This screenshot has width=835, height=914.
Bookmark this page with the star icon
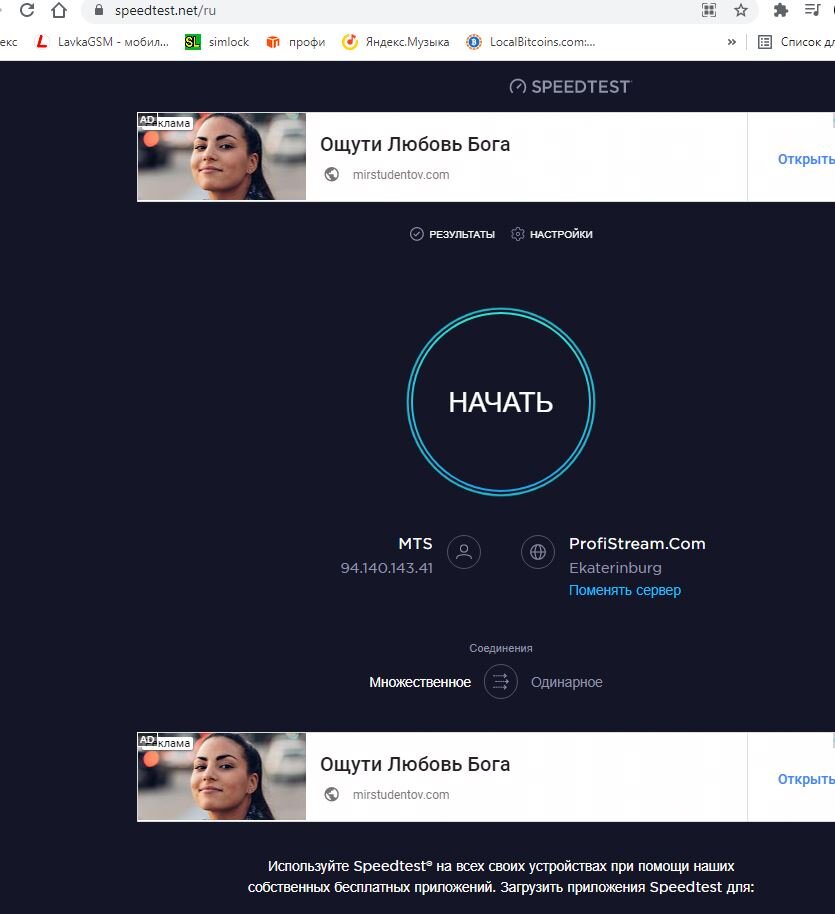tap(741, 10)
